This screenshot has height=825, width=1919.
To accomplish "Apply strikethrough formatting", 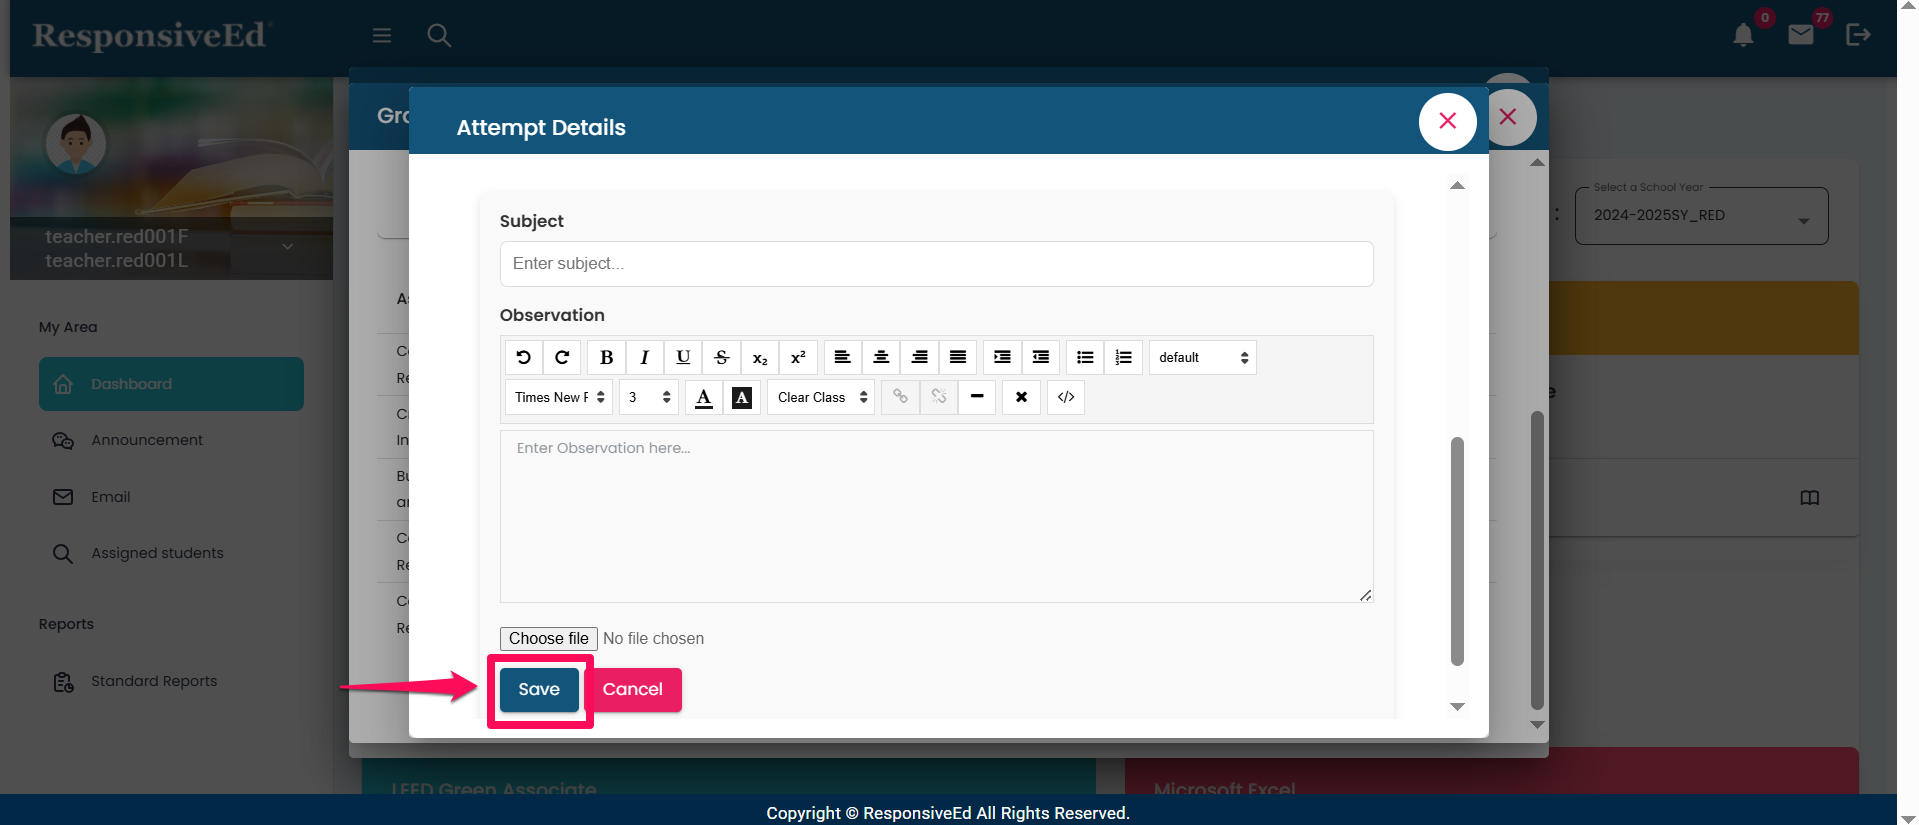I will 722,357.
